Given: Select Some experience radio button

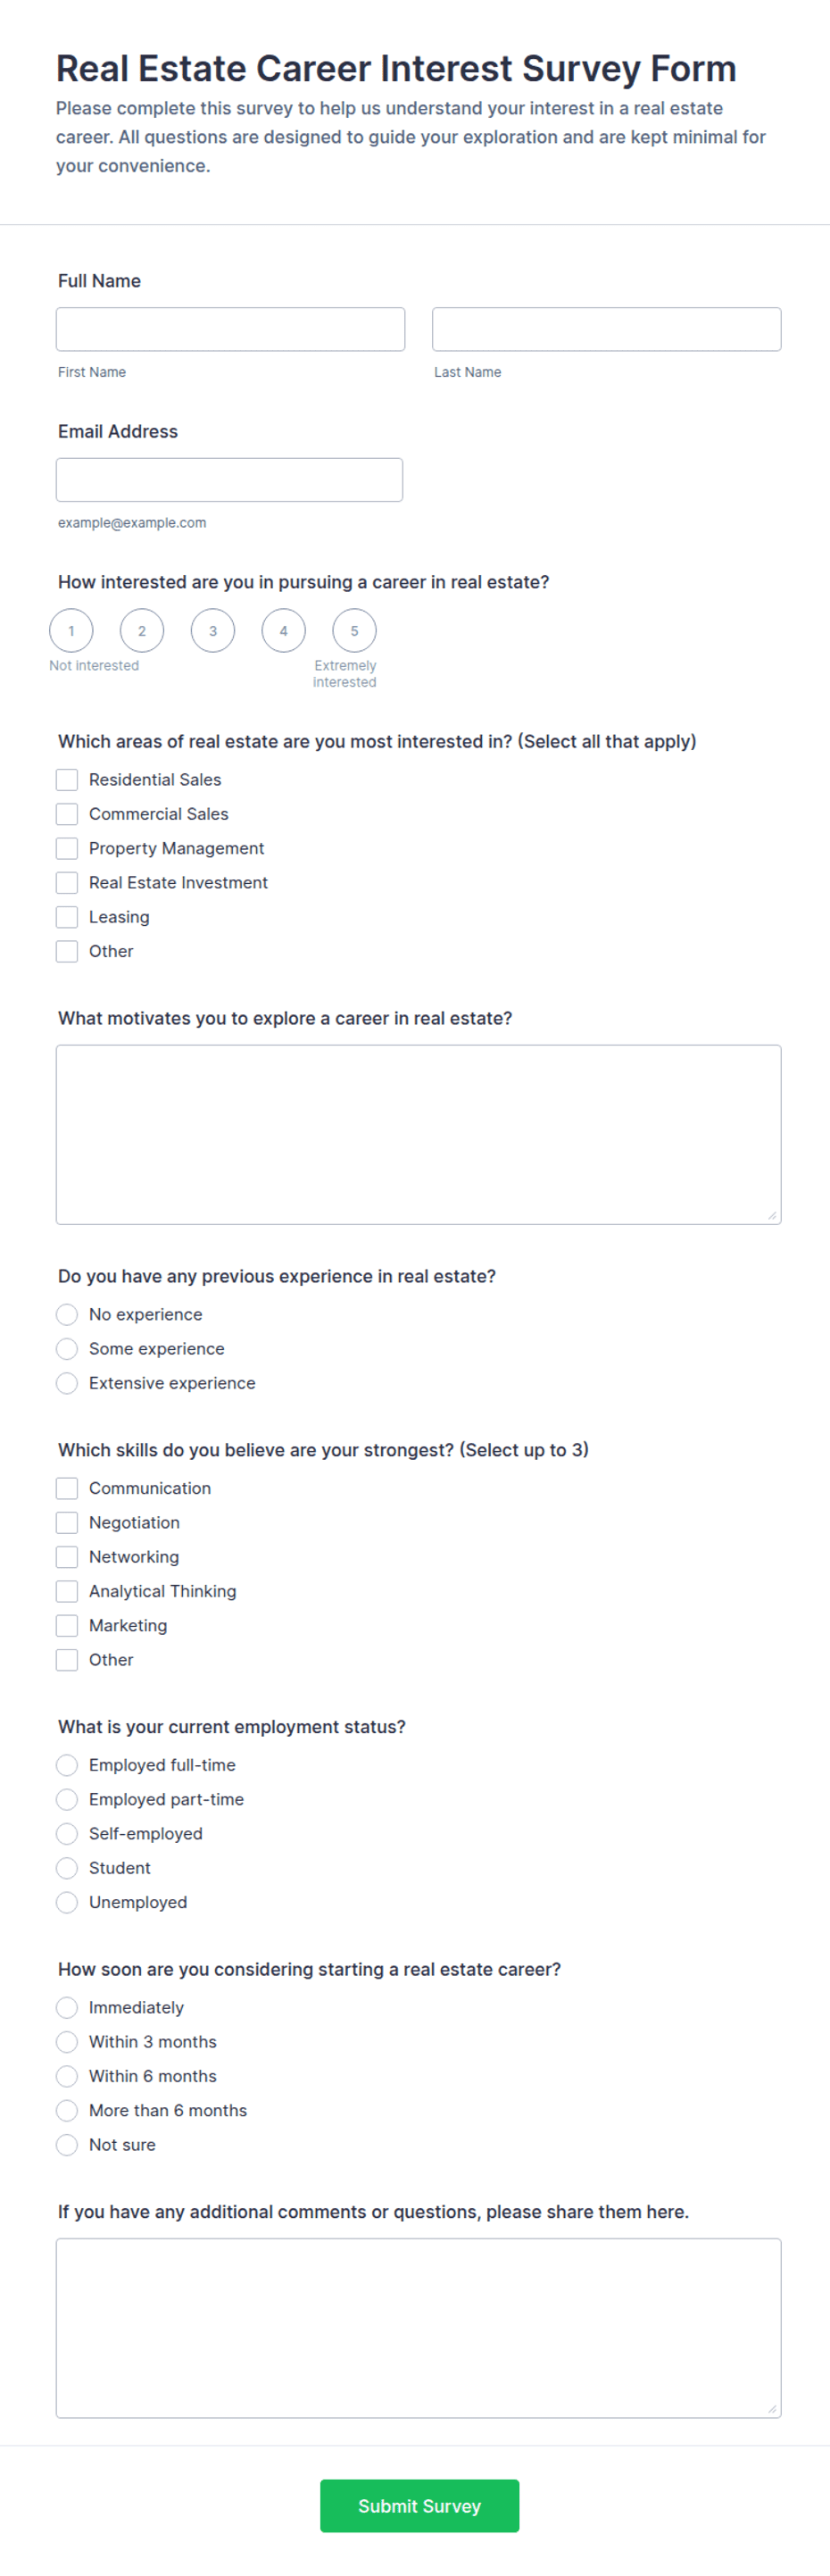Looking at the screenshot, I should pyautogui.click(x=67, y=1349).
